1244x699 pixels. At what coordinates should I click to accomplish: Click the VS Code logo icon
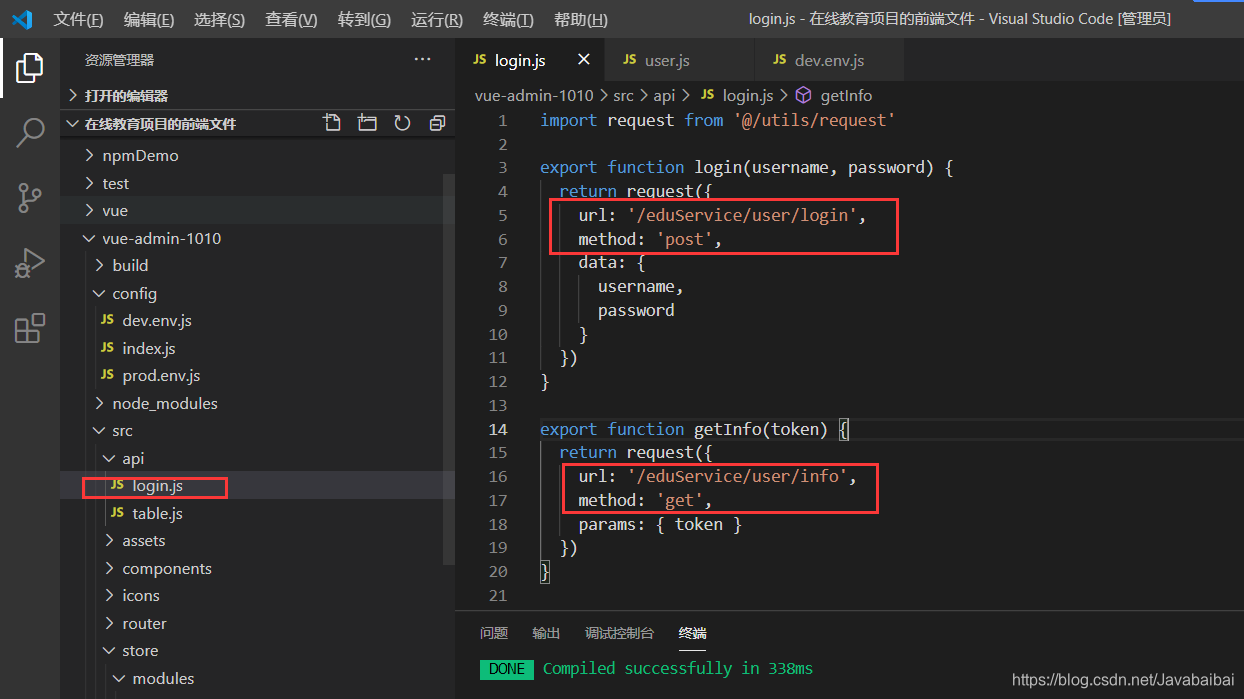click(x=22, y=19)
